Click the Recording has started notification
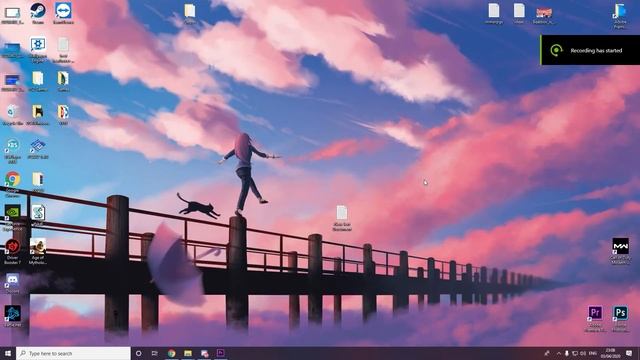 tap(590, 50)
